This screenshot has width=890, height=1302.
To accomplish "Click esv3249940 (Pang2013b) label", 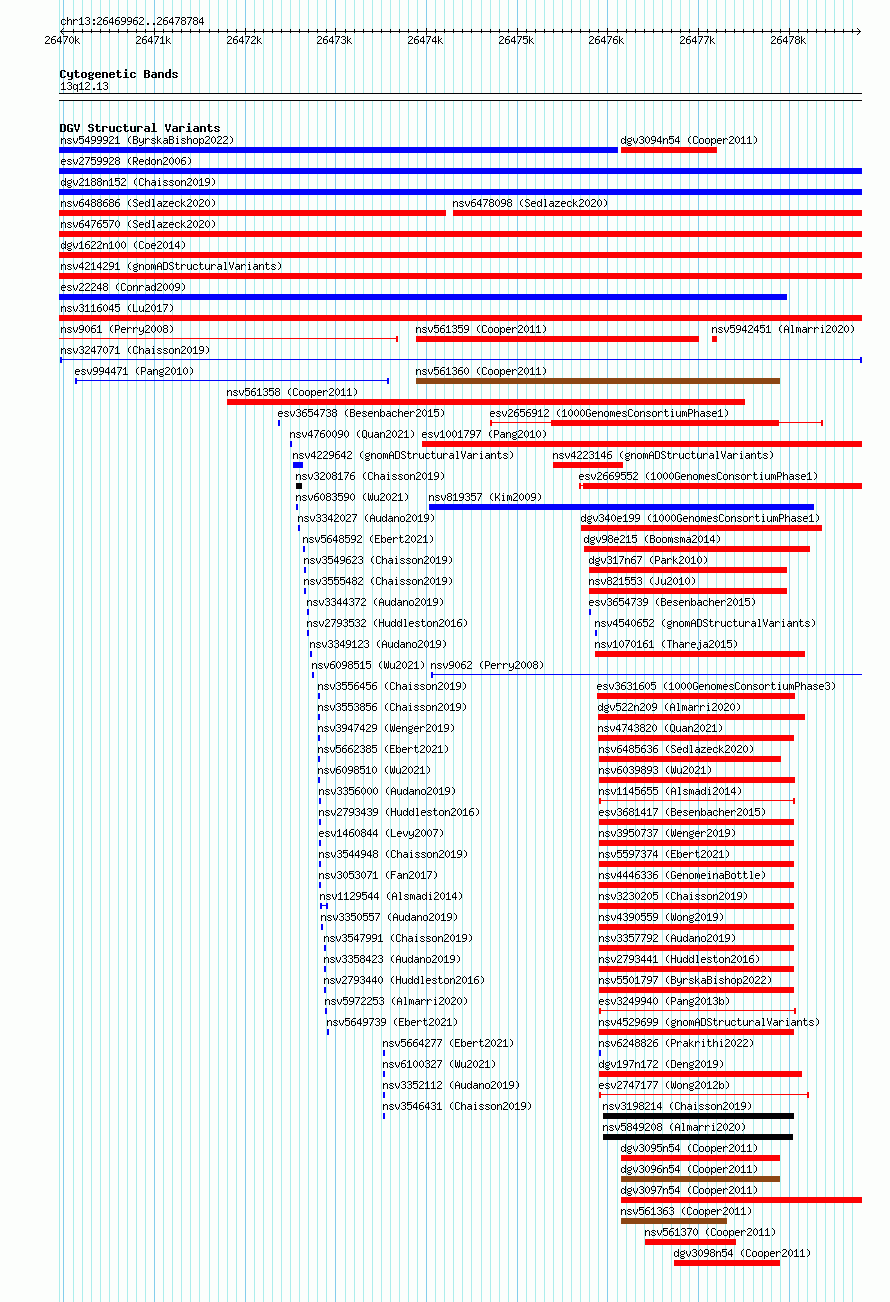I will [664, 1001].
